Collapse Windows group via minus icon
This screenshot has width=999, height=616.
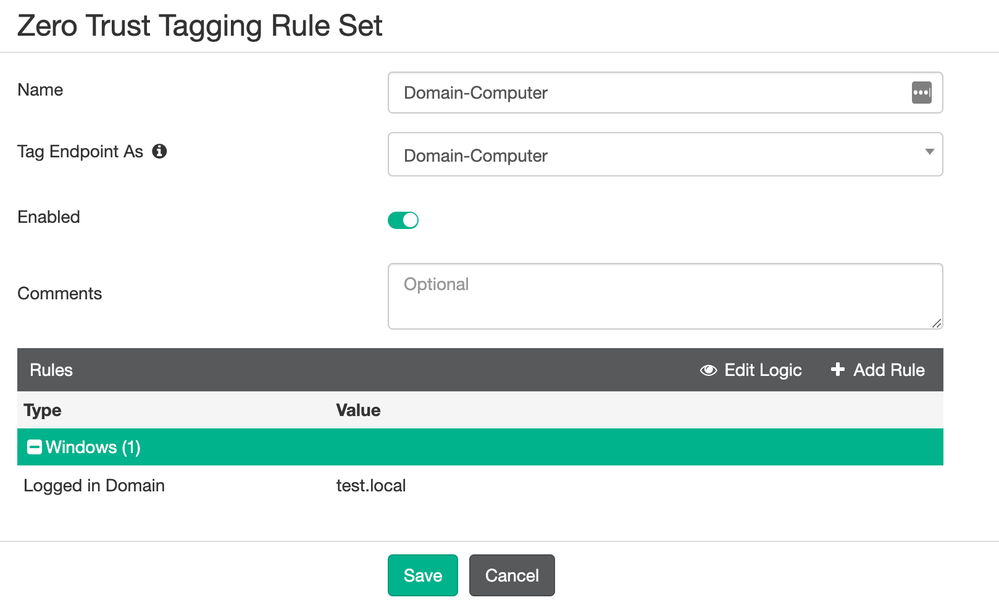click(x=34, y=447)
